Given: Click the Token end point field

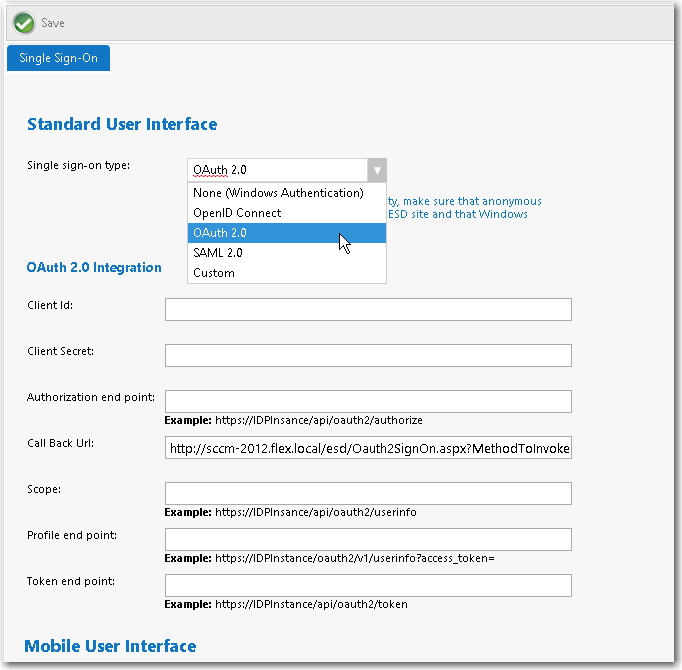Looking at the screenshot, I should point(368,585).
